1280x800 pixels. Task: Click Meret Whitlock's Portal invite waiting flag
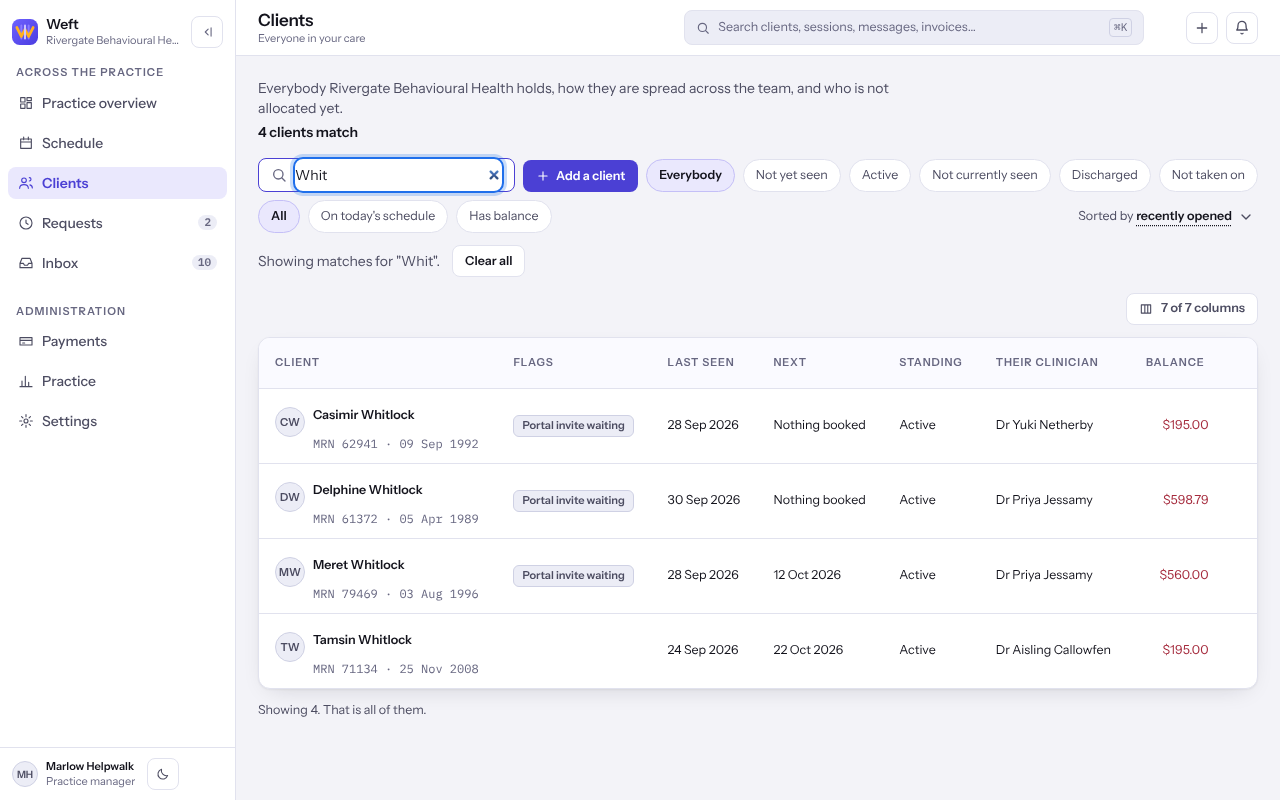coord(573,576)
